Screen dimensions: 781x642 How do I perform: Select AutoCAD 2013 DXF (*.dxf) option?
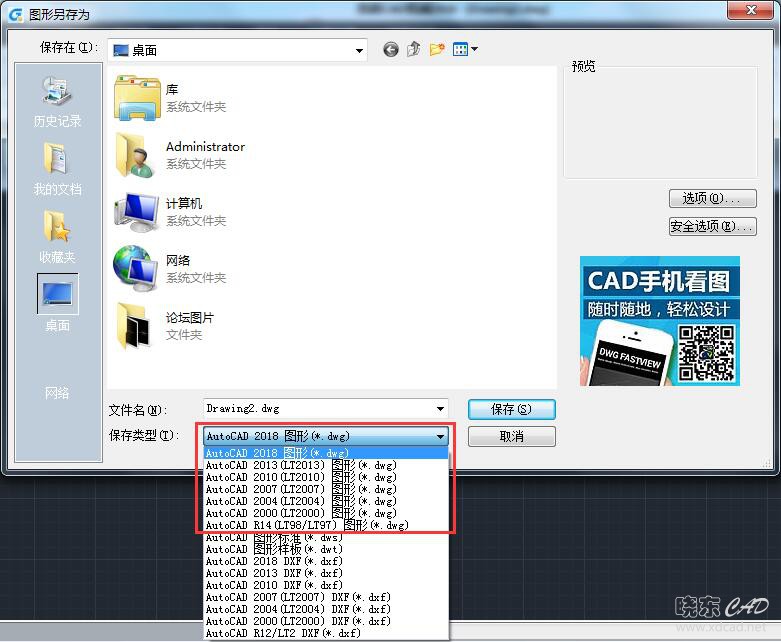coord(274,573)
